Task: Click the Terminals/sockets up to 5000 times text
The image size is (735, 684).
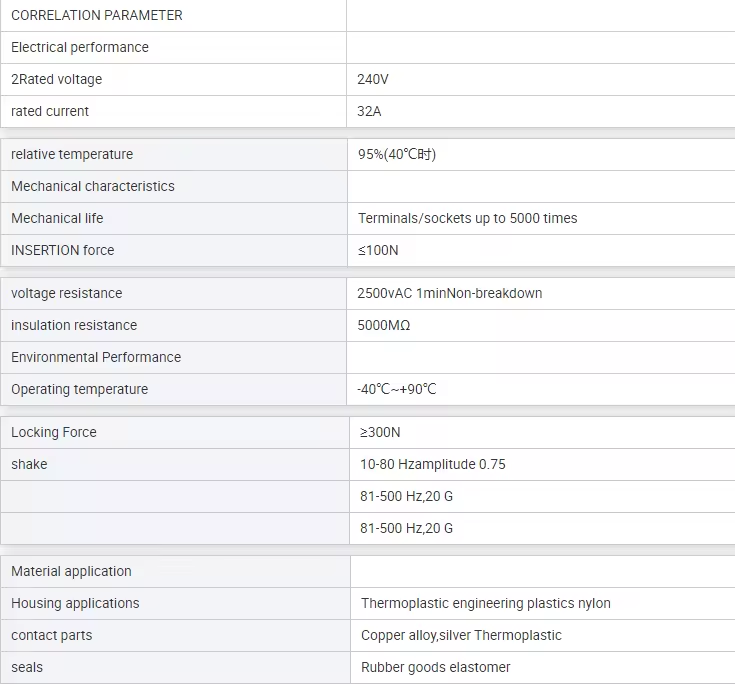Action: click(x=467, y=219)
